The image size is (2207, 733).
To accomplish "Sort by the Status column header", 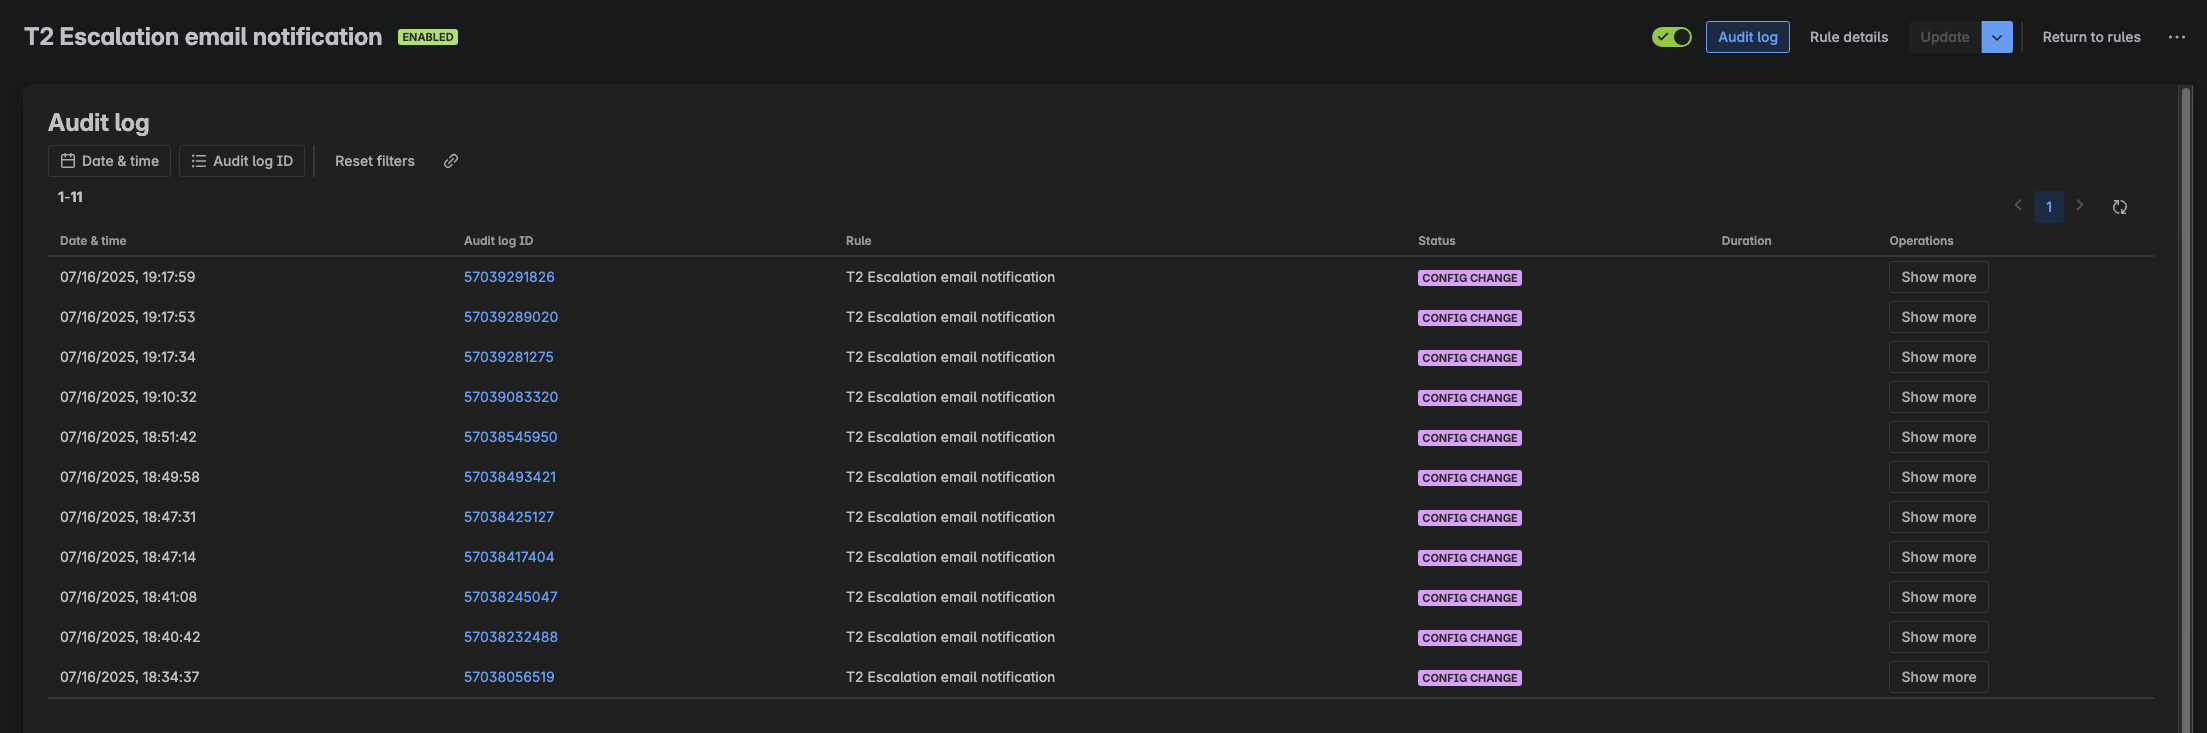I will point(1436,241).
